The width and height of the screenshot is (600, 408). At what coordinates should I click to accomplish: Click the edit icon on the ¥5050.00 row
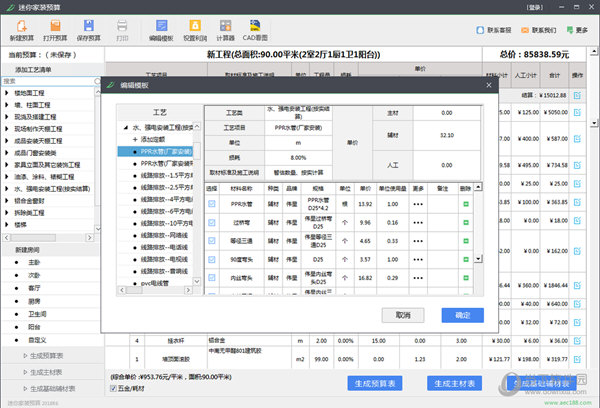pyautogui.click(x=577, y=112)
